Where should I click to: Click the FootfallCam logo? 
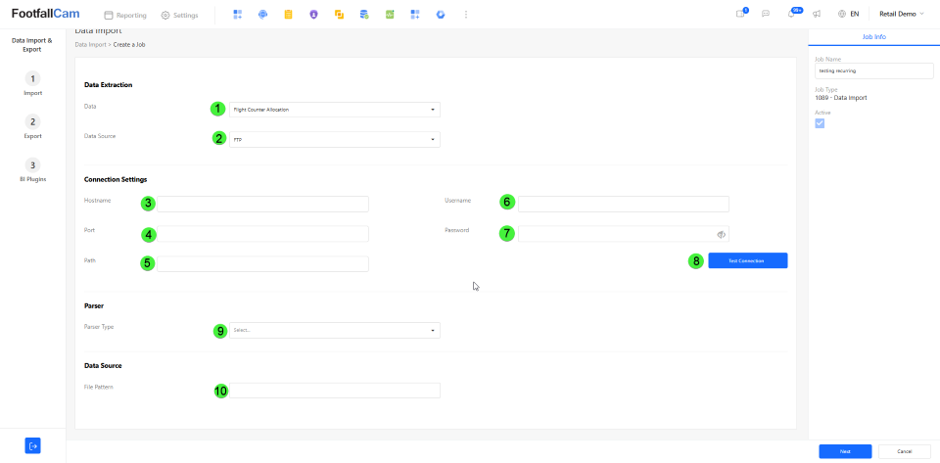pos(45,14)
